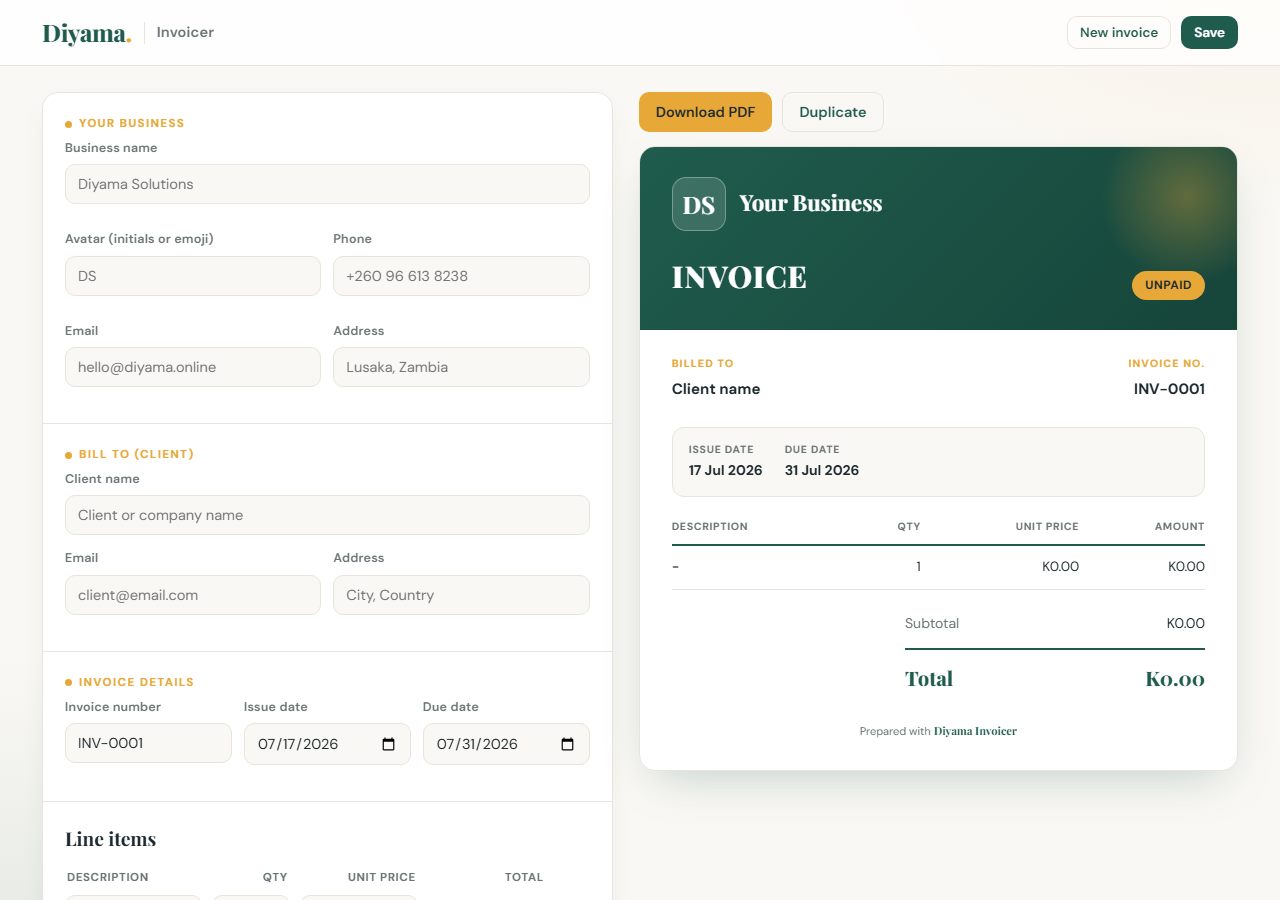
Task: Open the Due date calendar picker icon
Action: point(567,744)
